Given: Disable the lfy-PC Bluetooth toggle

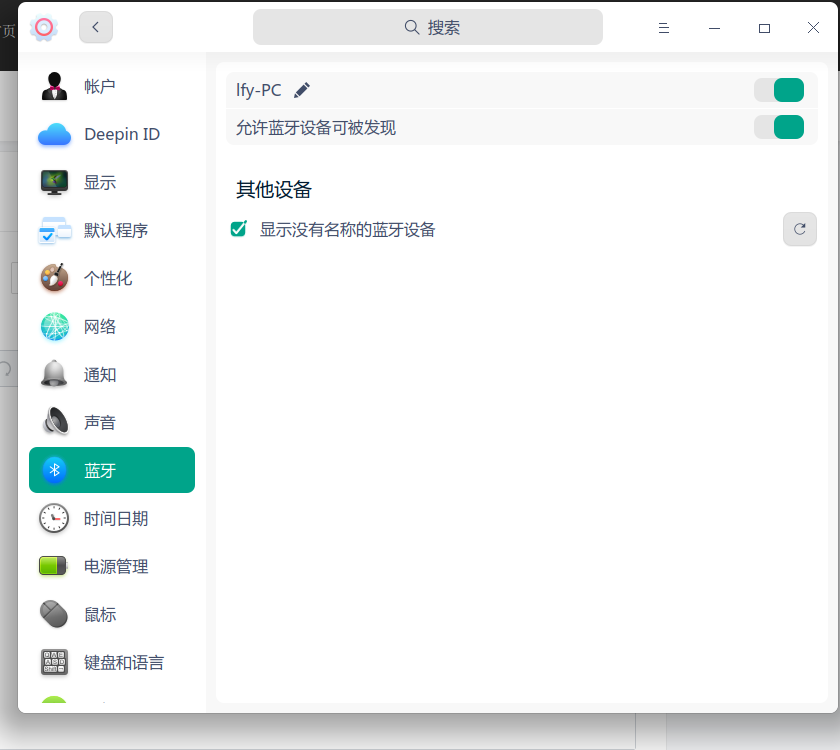Looking at the screenshot, I should pos(778,89).
